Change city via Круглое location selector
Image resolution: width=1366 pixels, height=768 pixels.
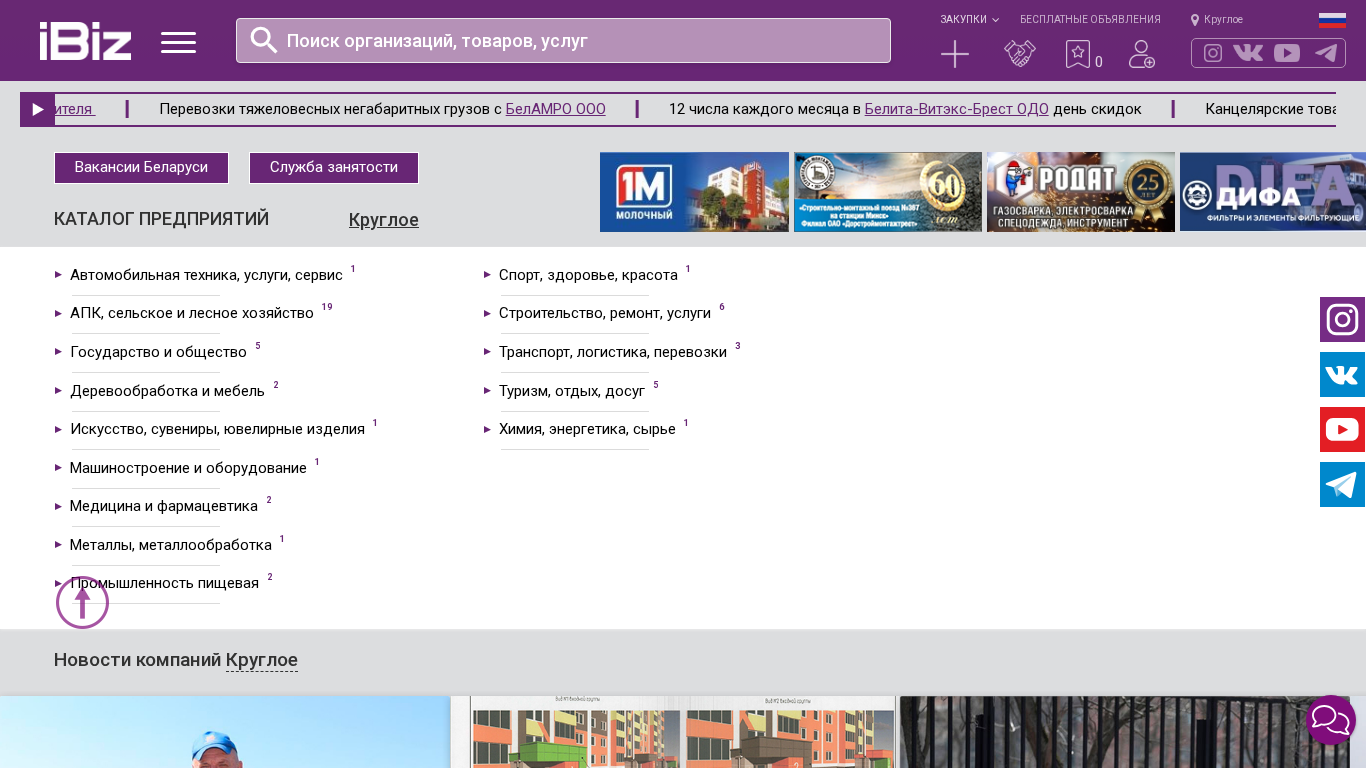click(1217, 20)
